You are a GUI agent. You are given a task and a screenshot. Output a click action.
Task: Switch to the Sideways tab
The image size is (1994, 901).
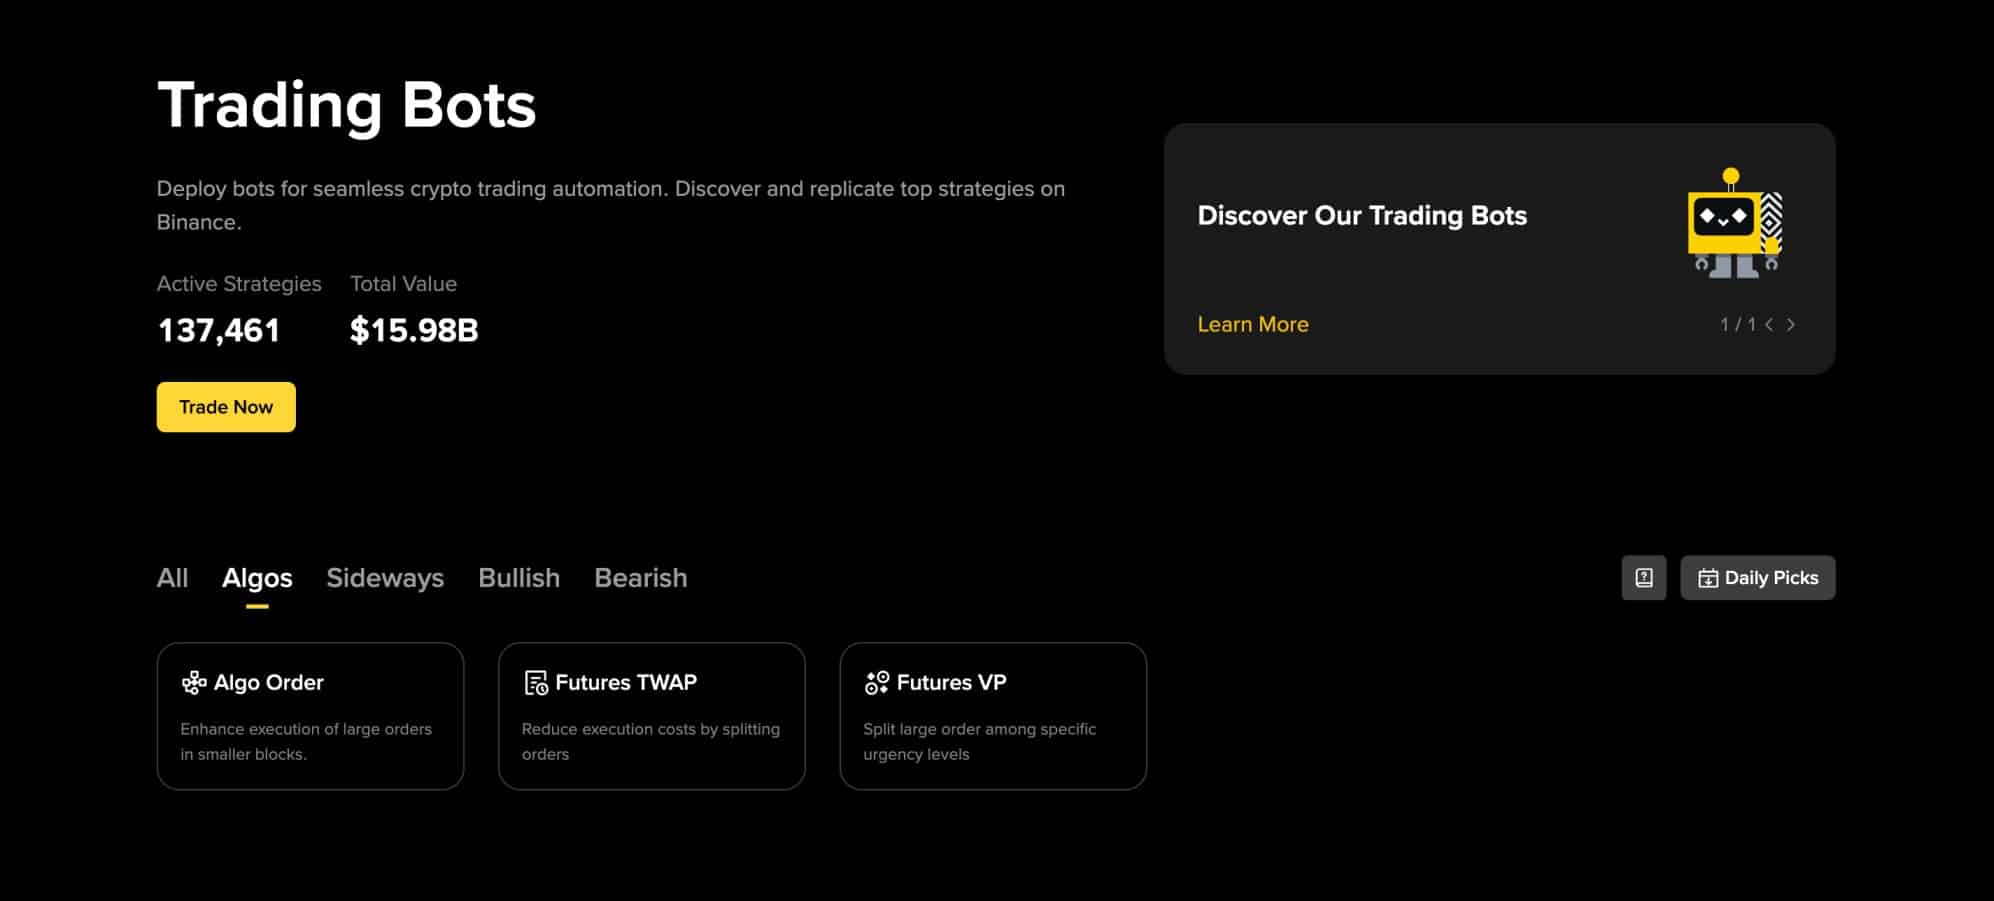tap(385, 578)
